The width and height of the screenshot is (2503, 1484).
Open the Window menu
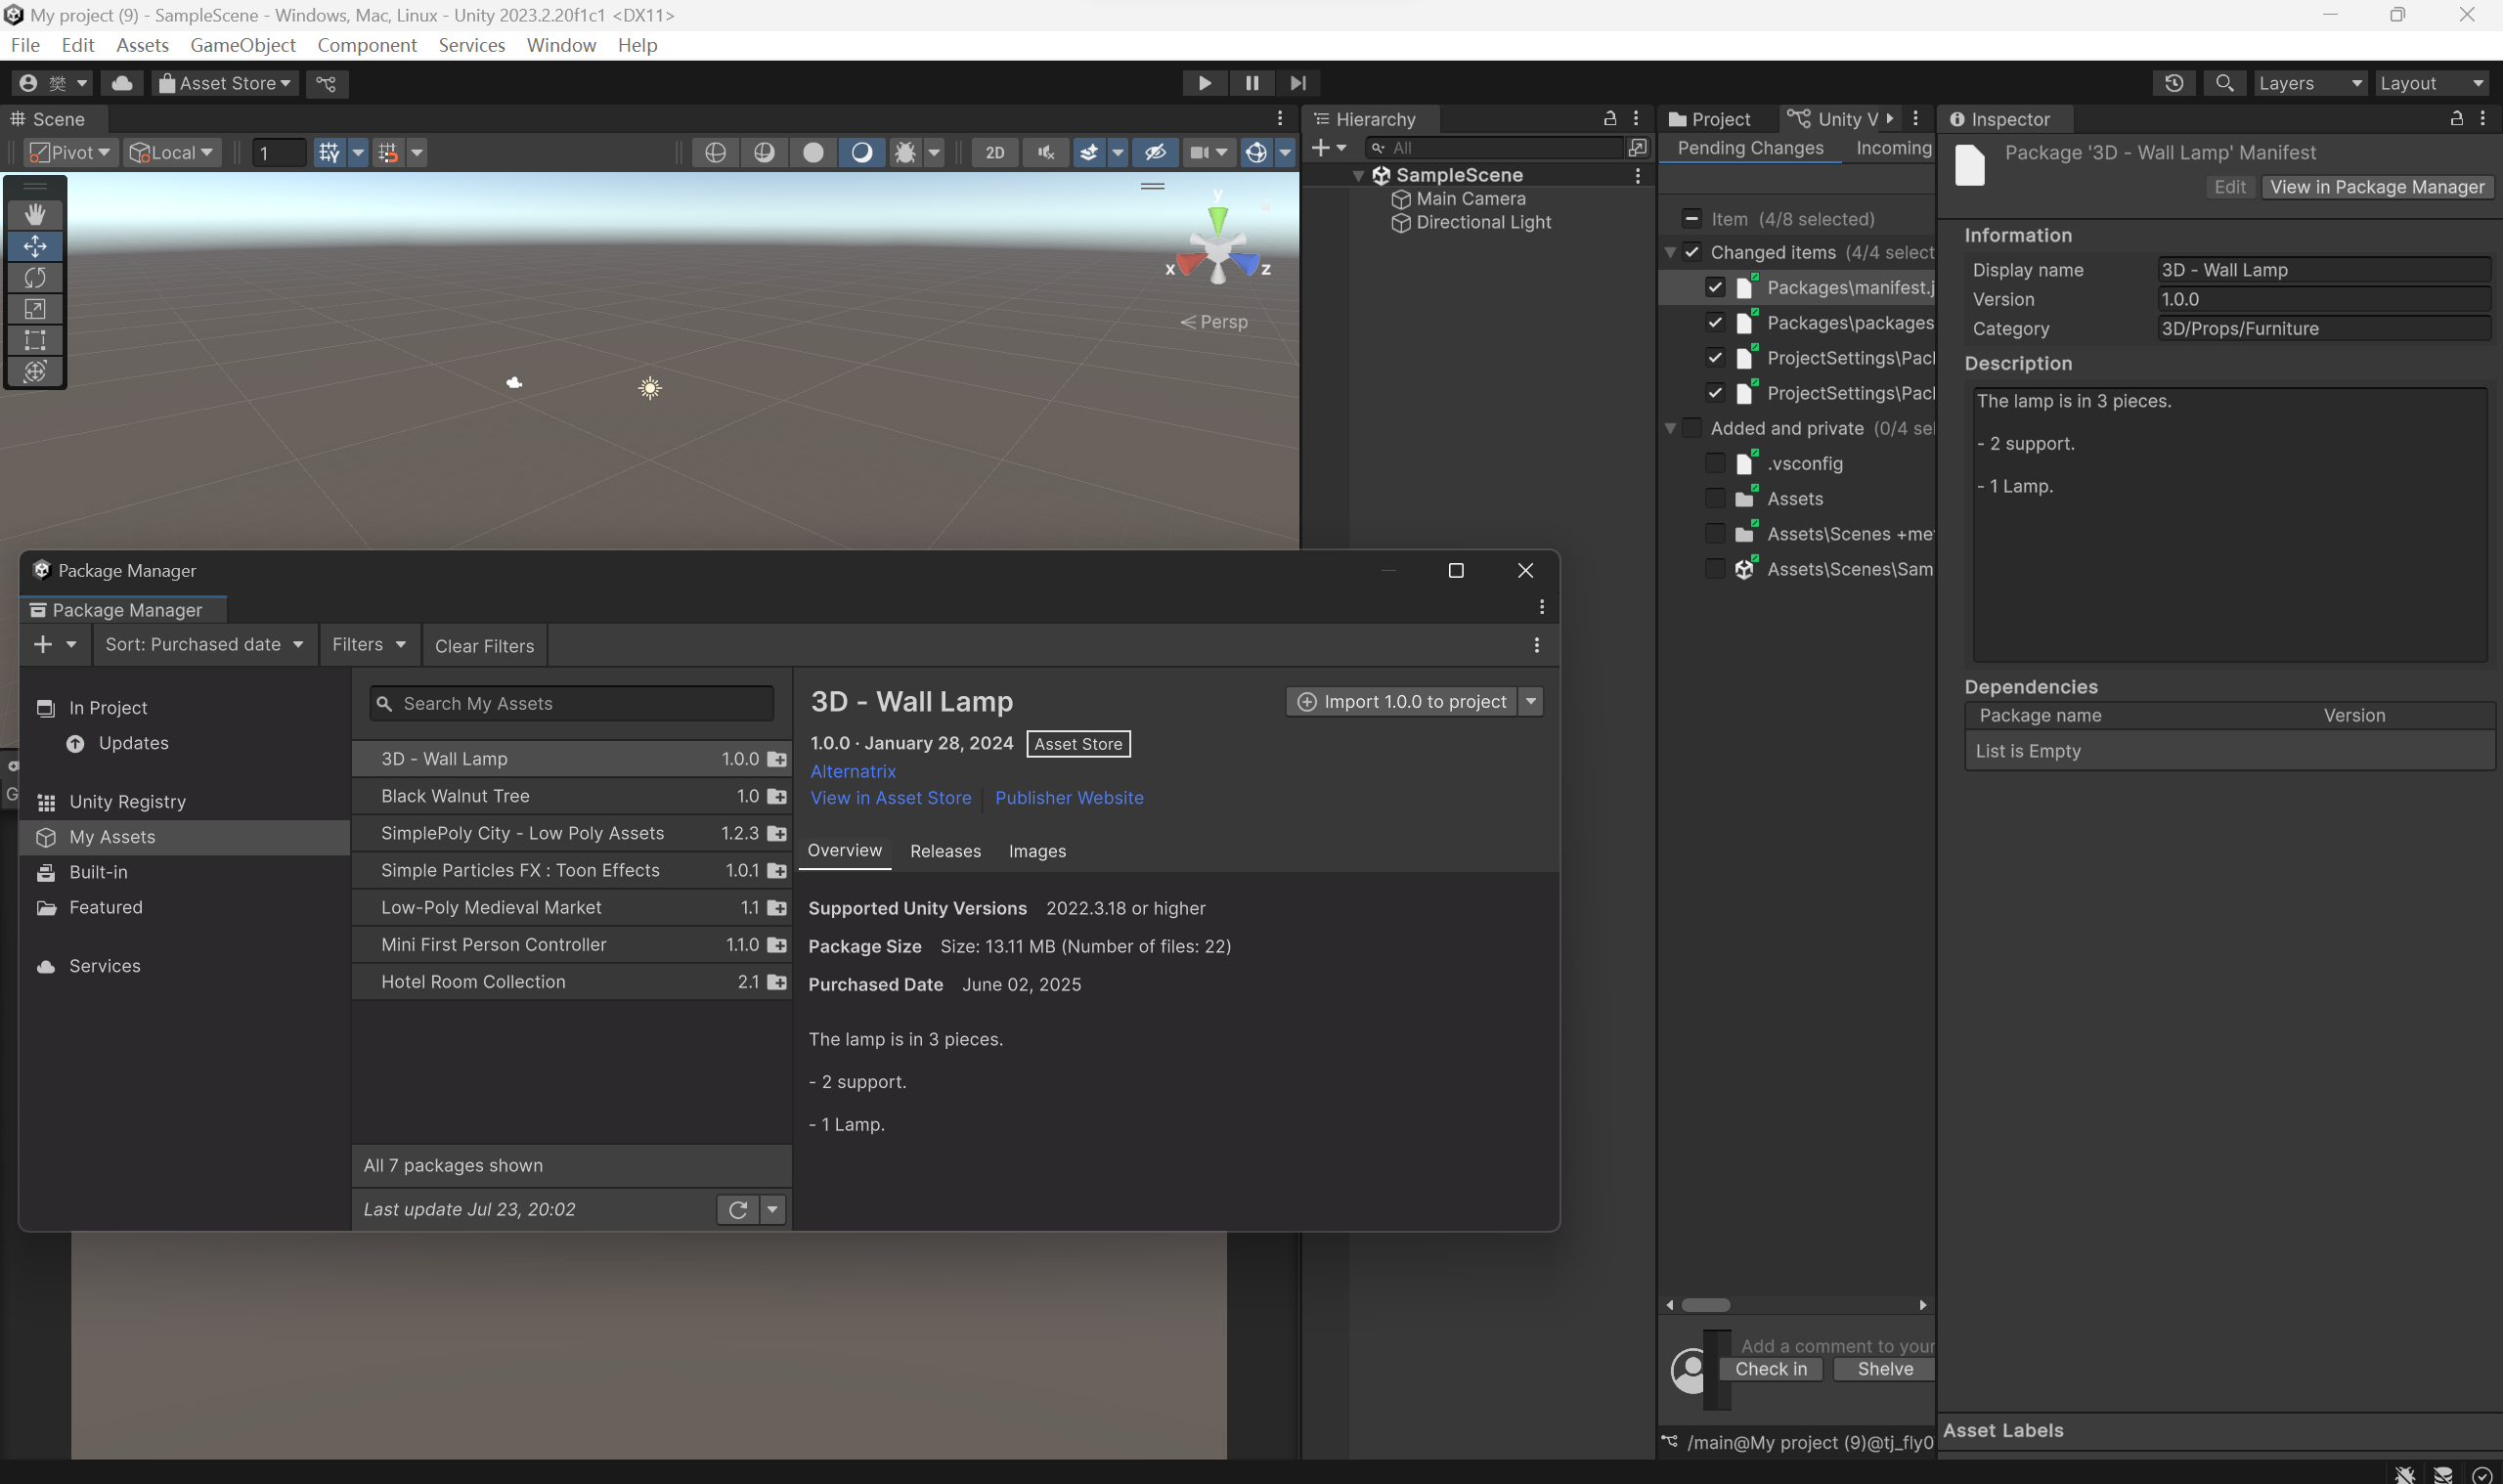(x=561, y=45)
